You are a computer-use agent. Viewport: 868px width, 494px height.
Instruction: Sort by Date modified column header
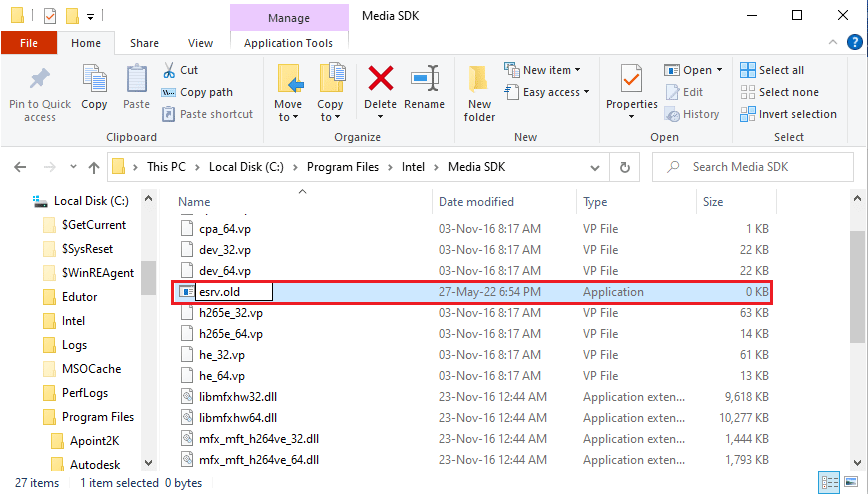[x=476, y=202]
